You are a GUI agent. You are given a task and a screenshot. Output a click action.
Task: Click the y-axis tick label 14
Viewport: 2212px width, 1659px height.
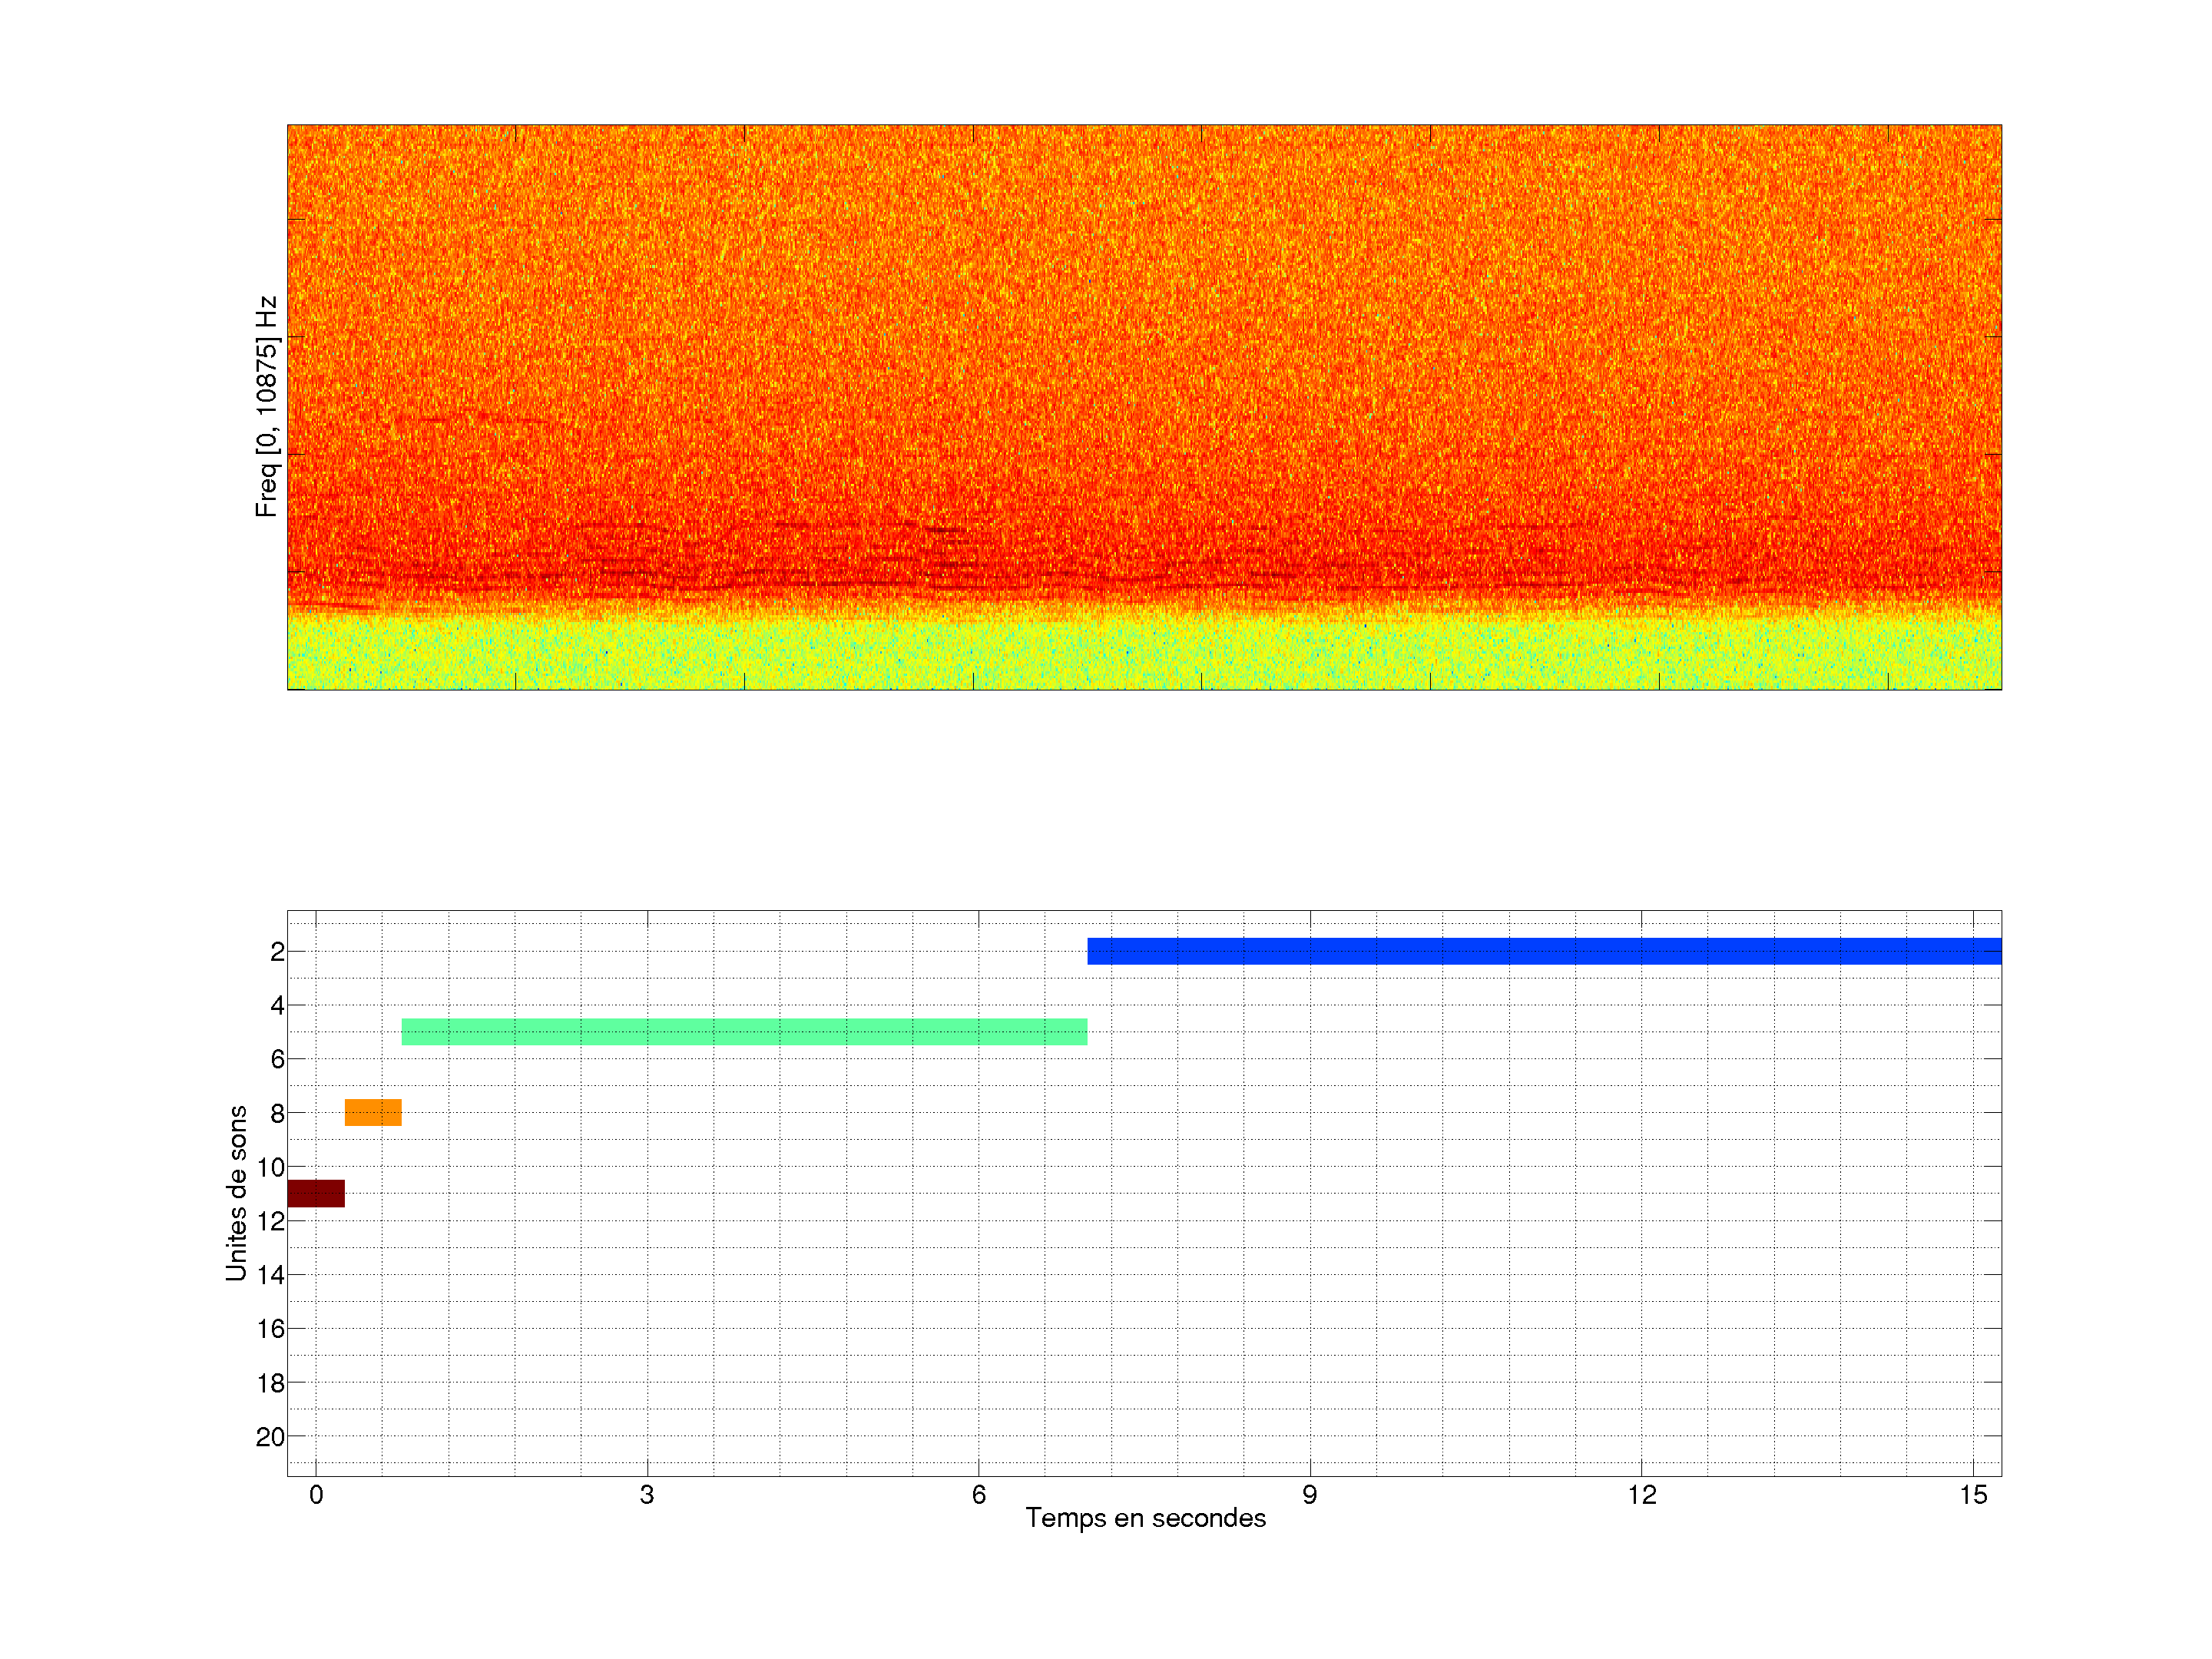click(270, 1275)
